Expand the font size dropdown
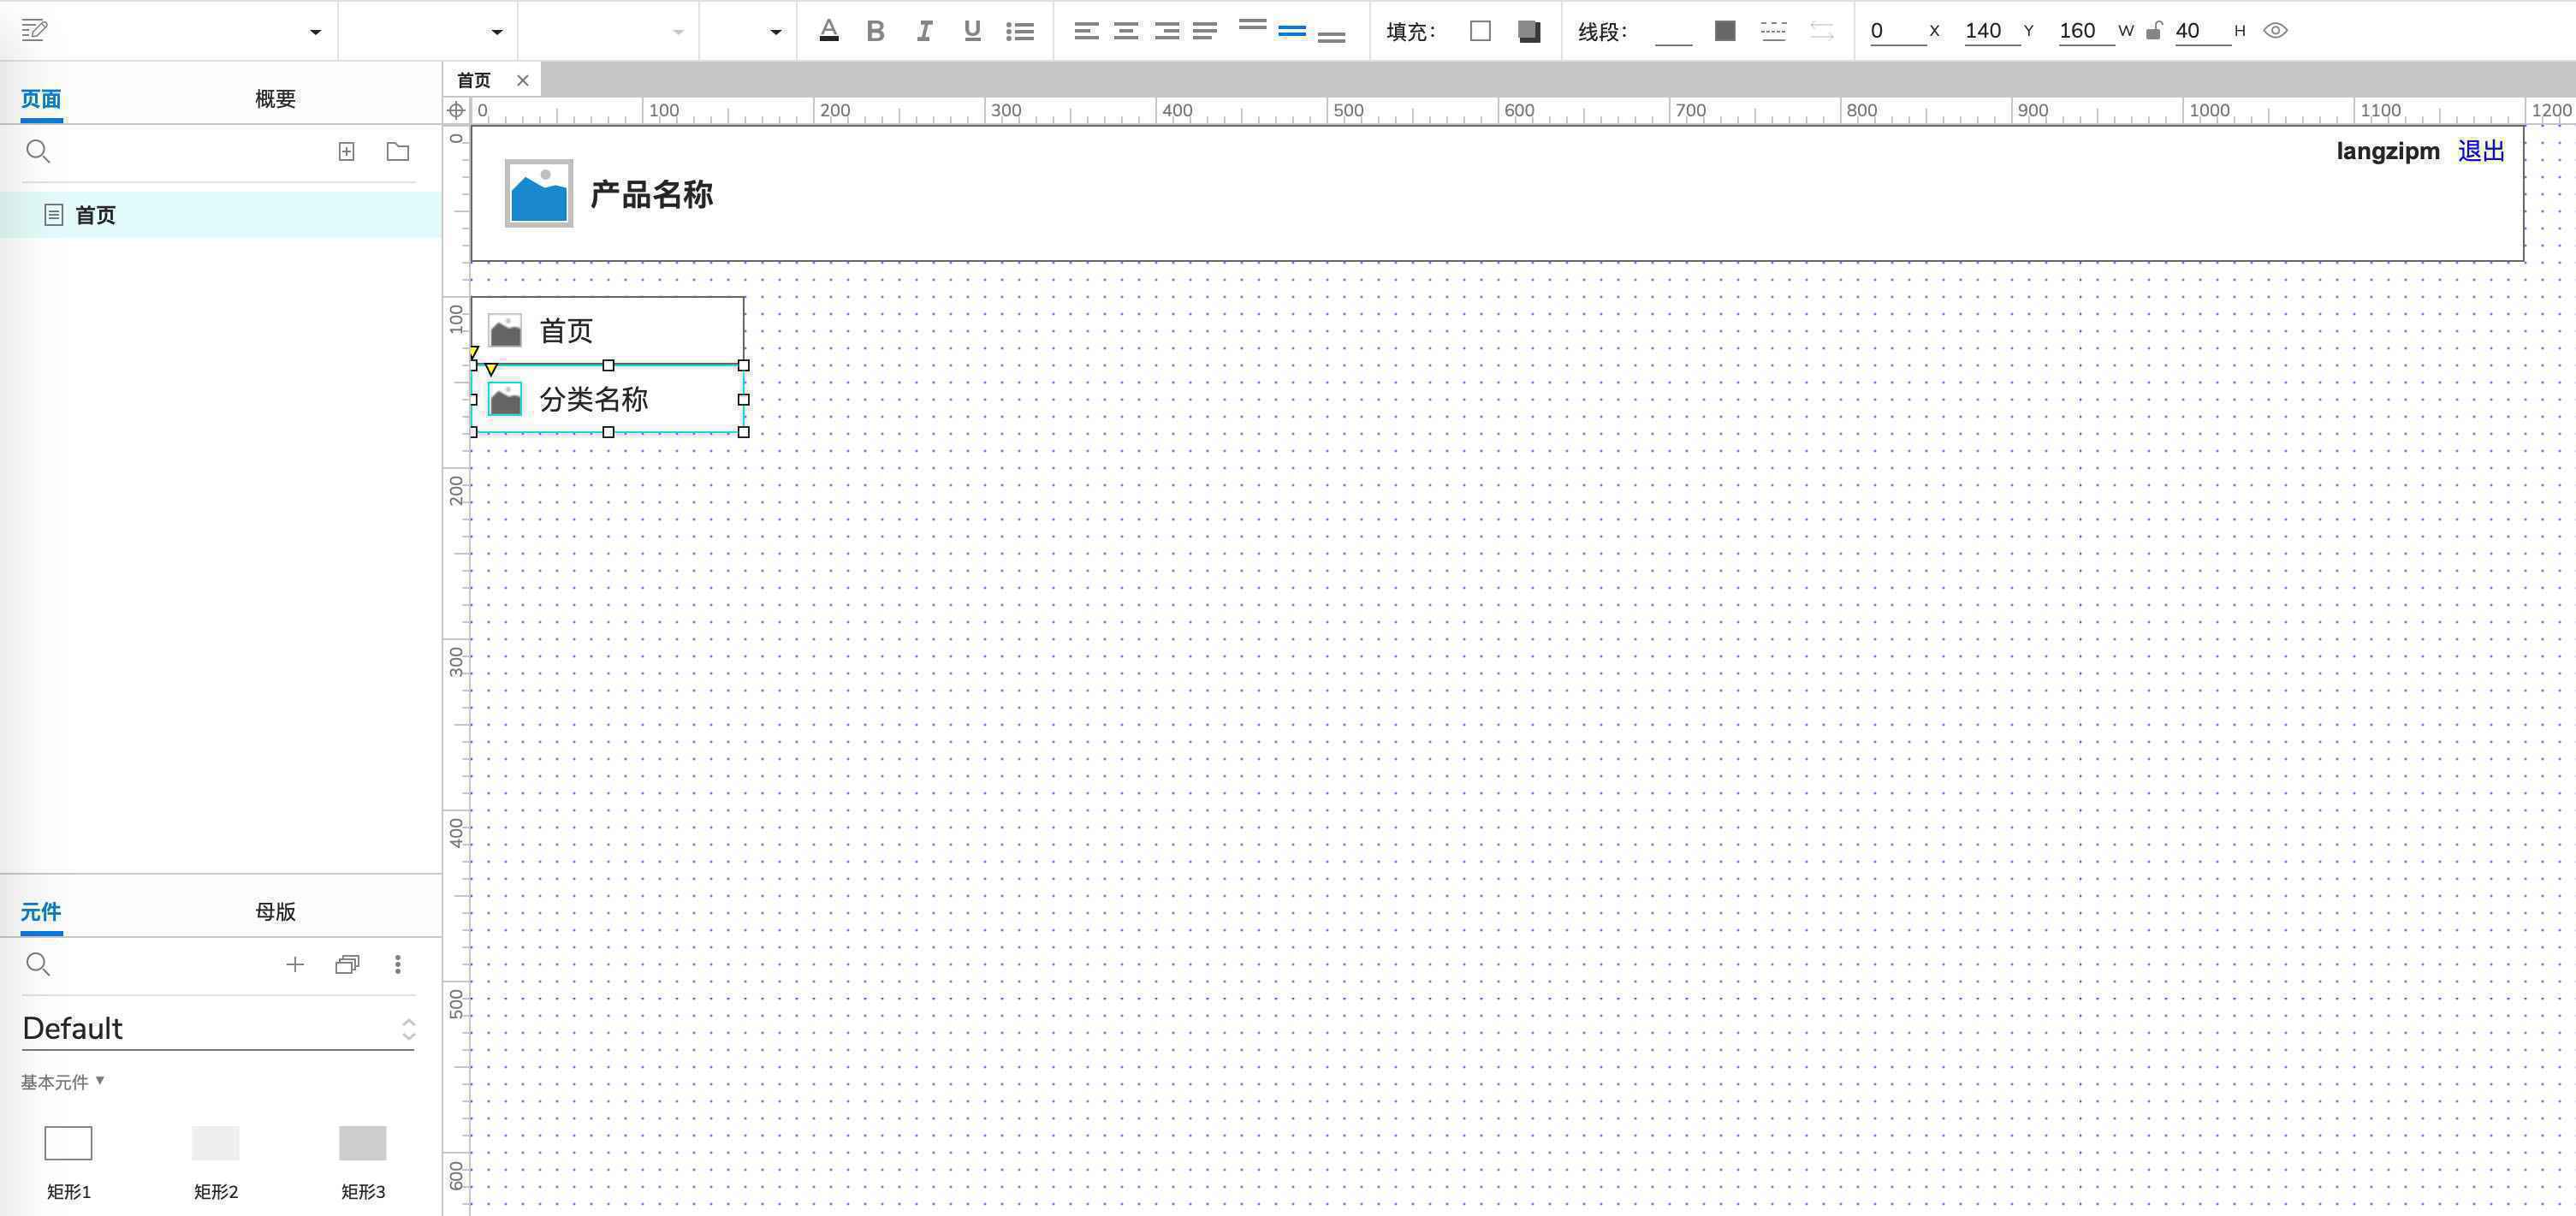The height and width of the screenshot is (1216, 2576). coord(775,32)
